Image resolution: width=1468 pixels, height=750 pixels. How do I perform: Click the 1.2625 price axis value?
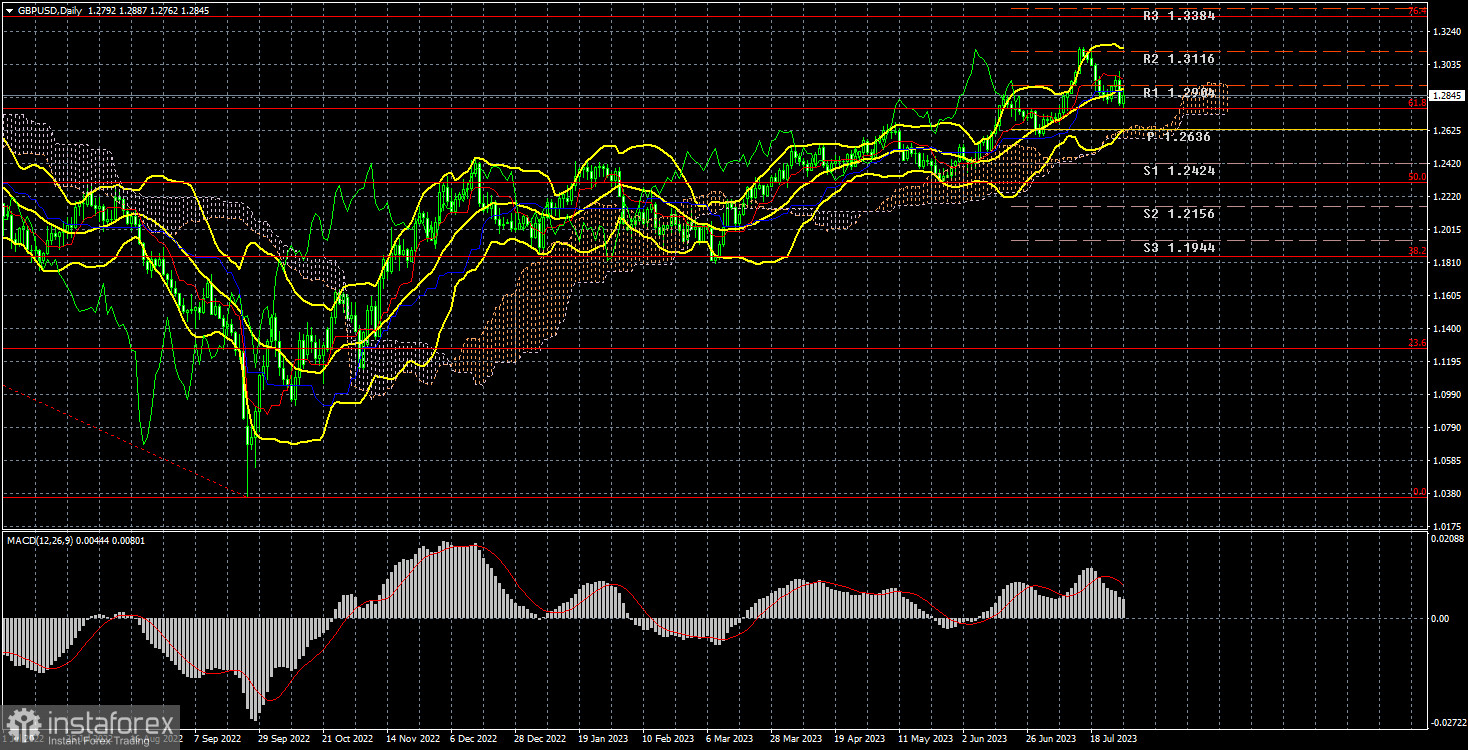[x=1447, y=131]
